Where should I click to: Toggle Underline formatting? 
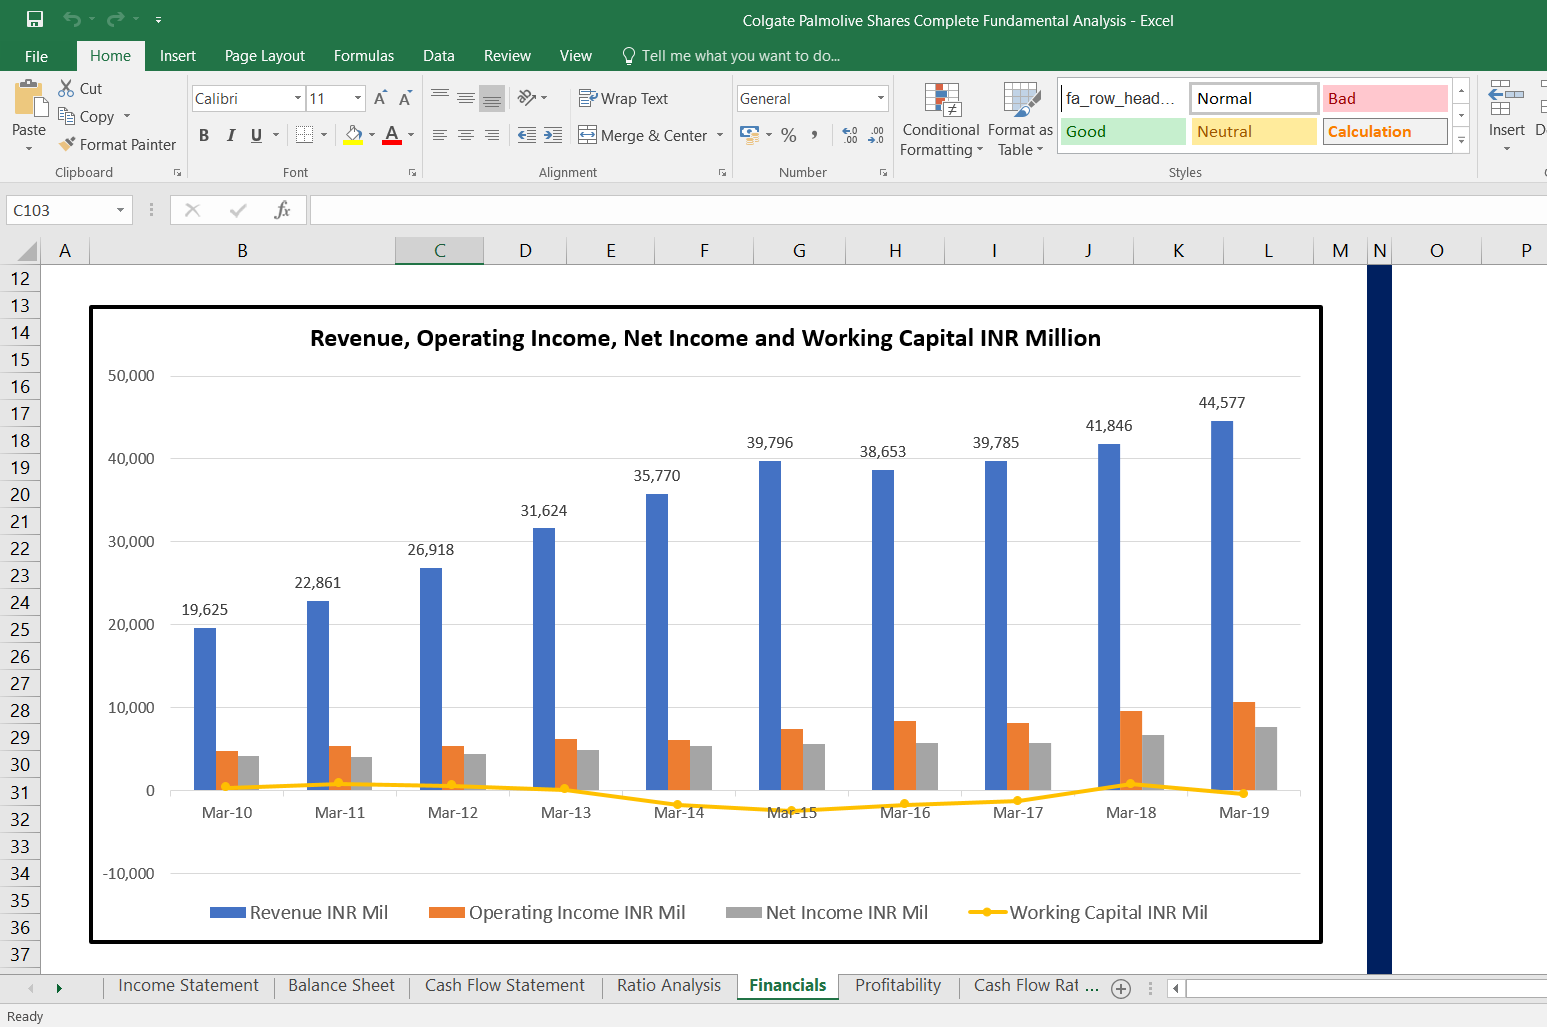(x=257, y=135)
